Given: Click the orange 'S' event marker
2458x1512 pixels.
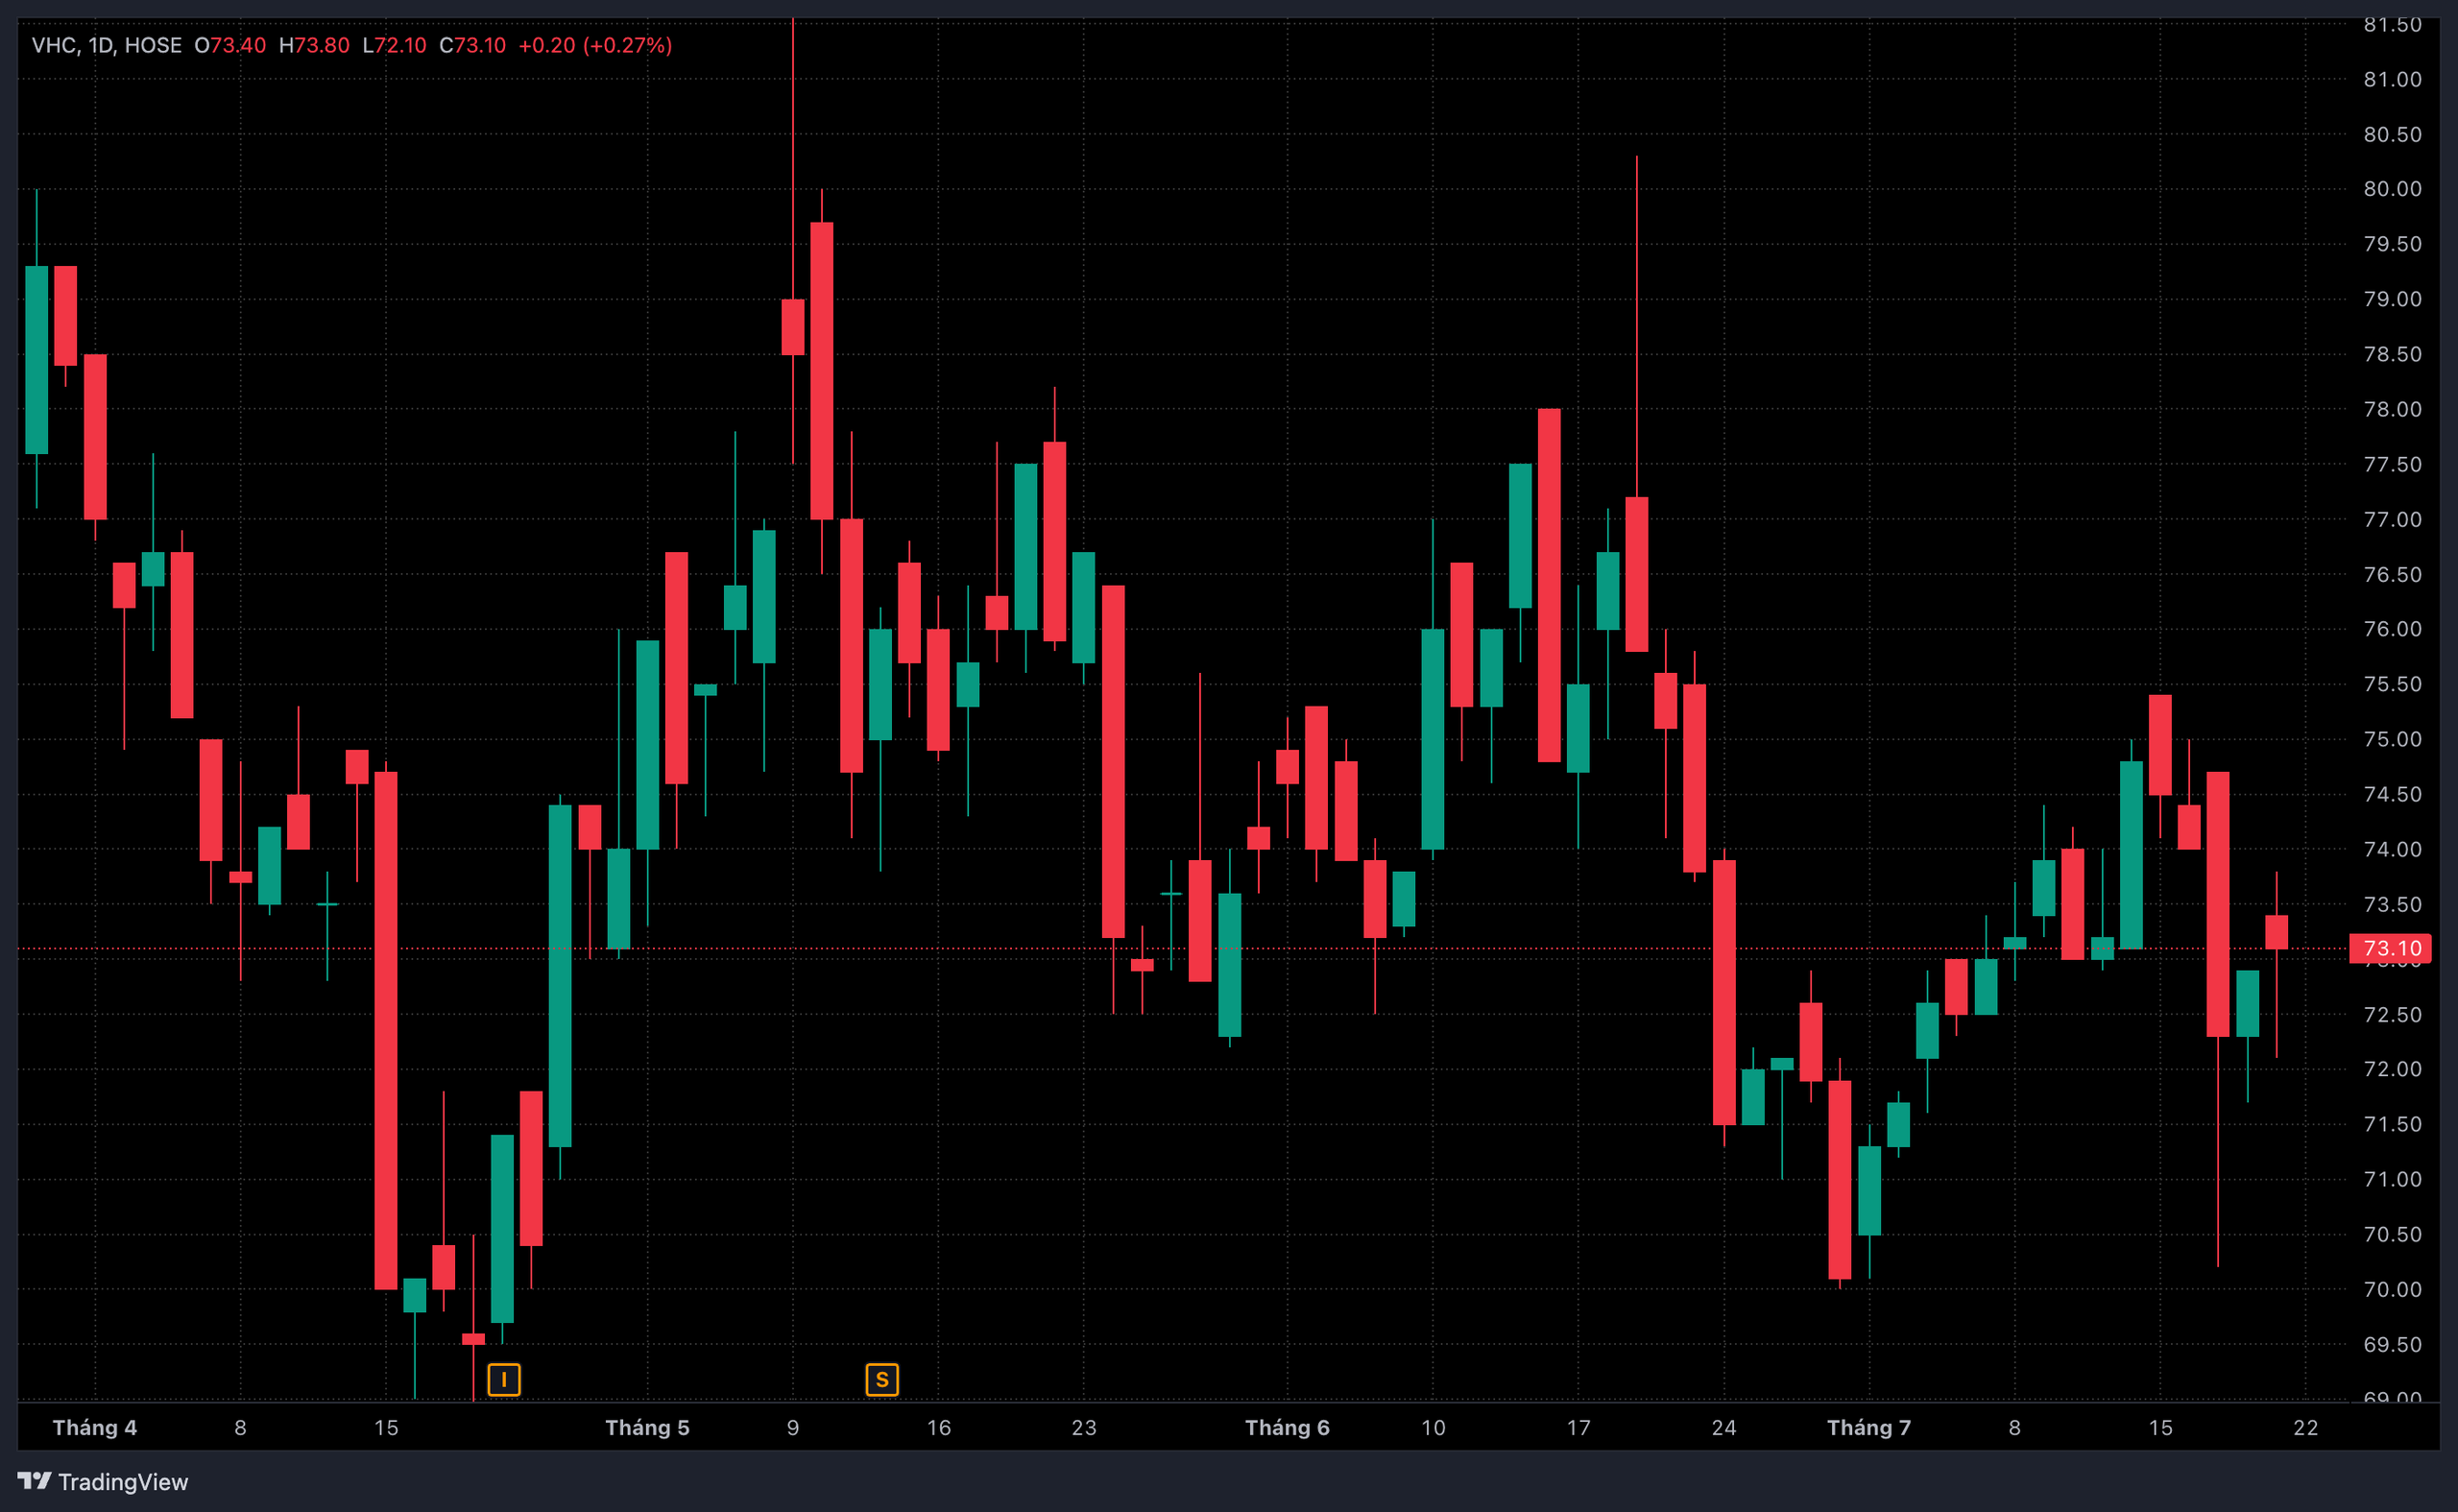Looking at the screenshot, I should 882,1380.
